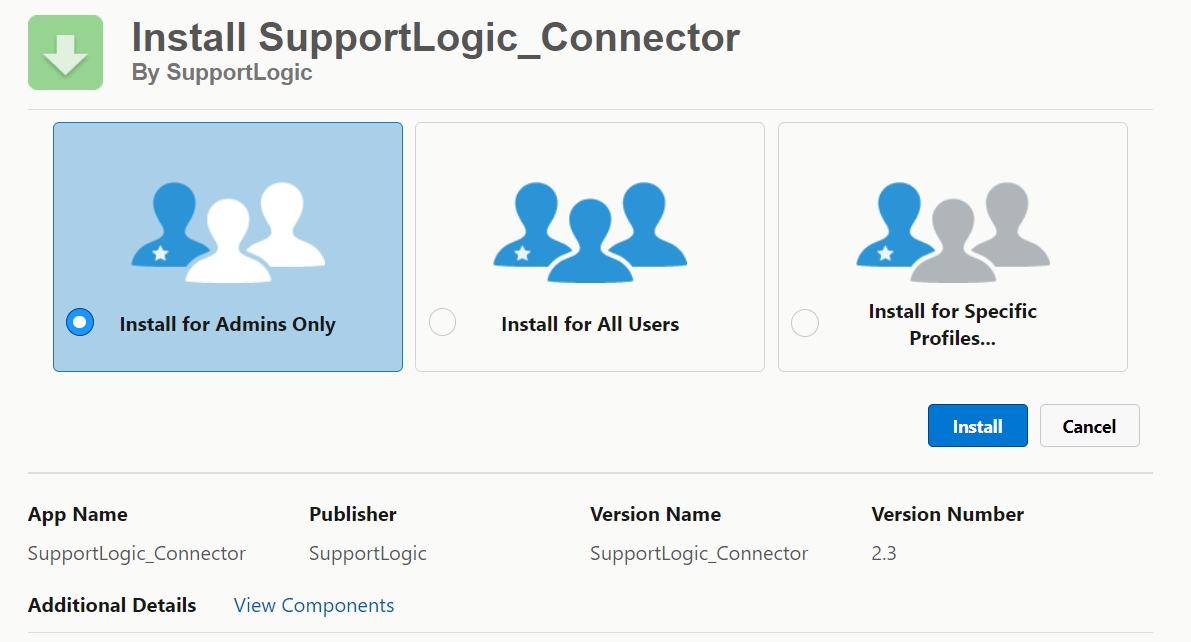Click the Version Number column header
The height and width of the screenshot is (642, 1191).
(947, 514)
